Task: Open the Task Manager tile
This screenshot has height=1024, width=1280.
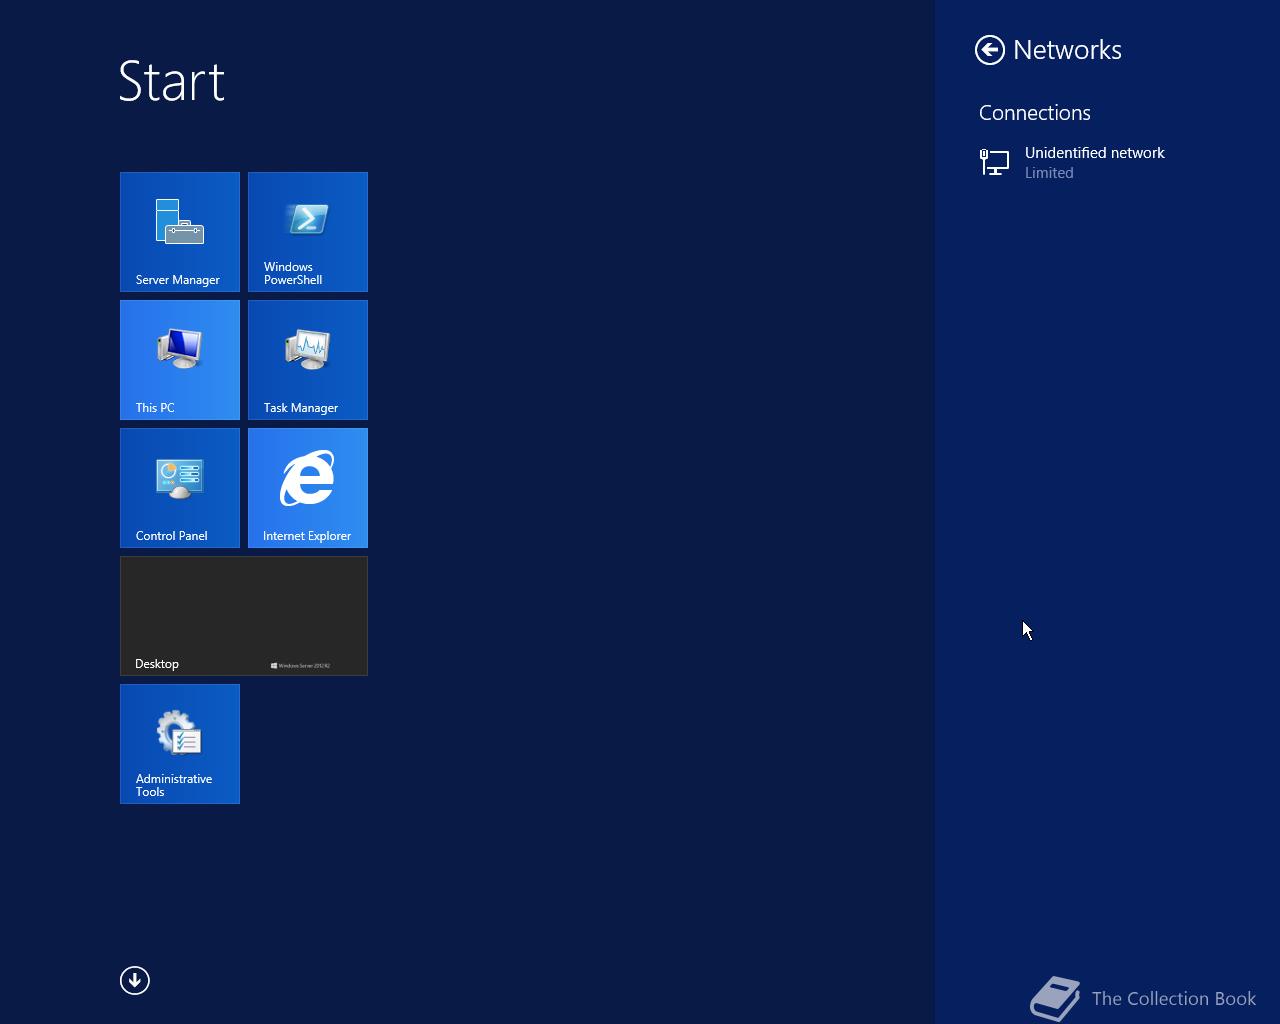Action: click(308, 360)
